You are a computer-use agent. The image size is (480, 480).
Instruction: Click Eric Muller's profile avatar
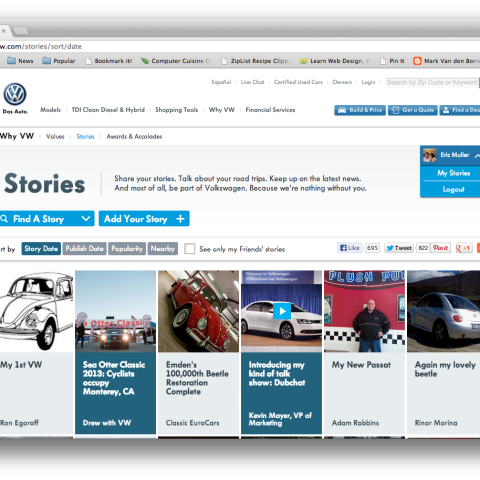pos(430,155)
